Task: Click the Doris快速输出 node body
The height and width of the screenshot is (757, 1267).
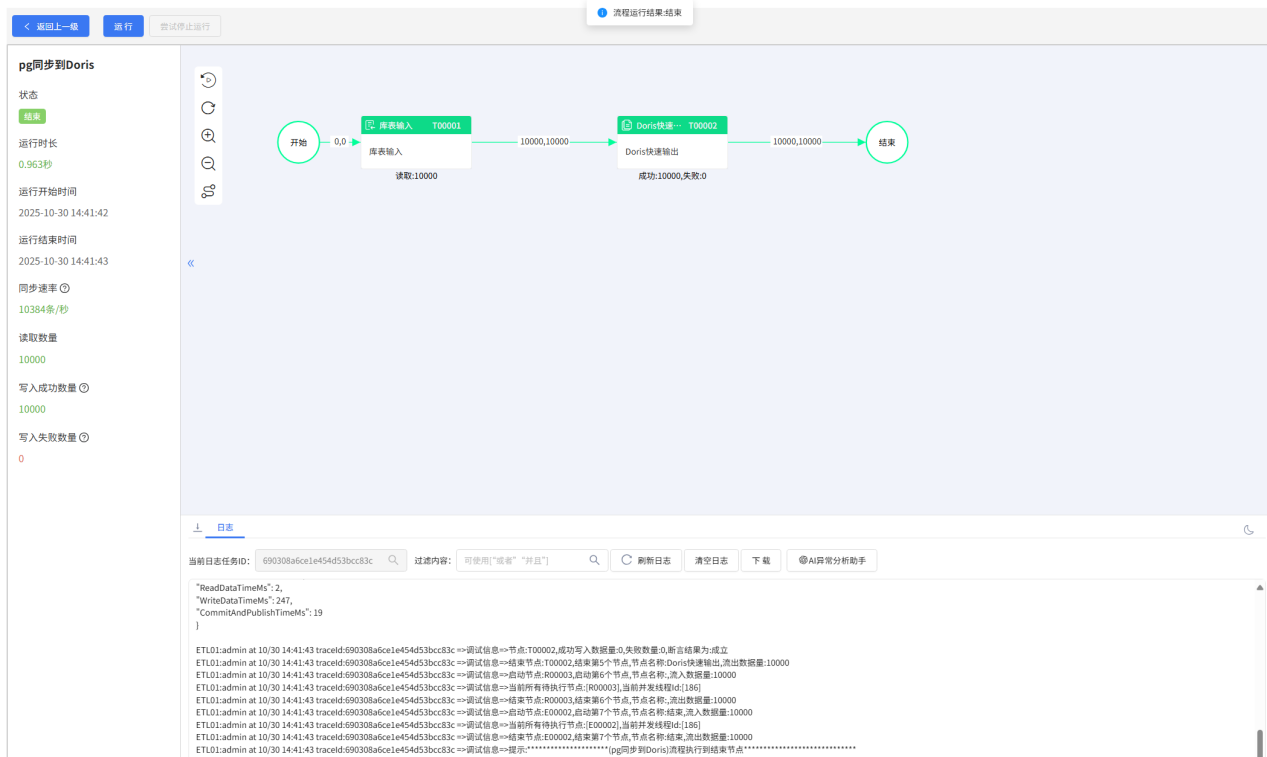Action: coord(672,151)
